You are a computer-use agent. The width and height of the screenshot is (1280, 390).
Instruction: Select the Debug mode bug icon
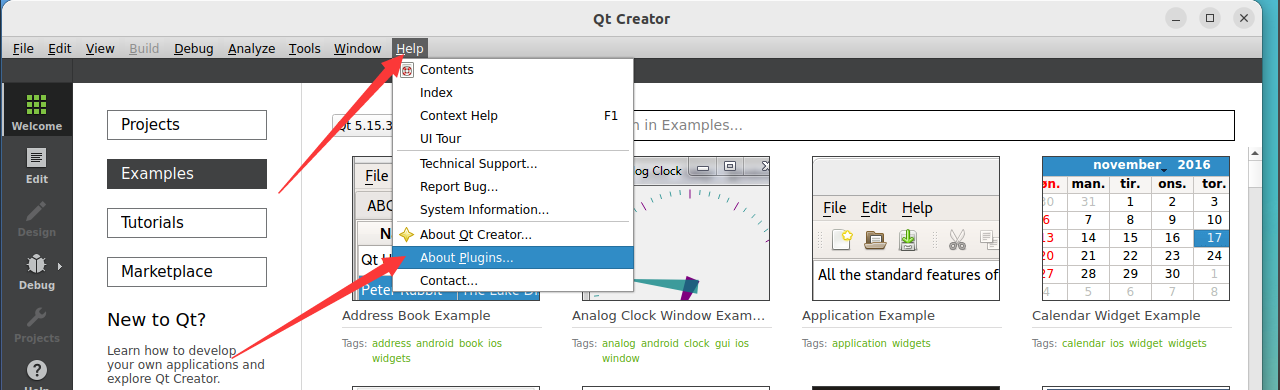[x=37, y=264]
